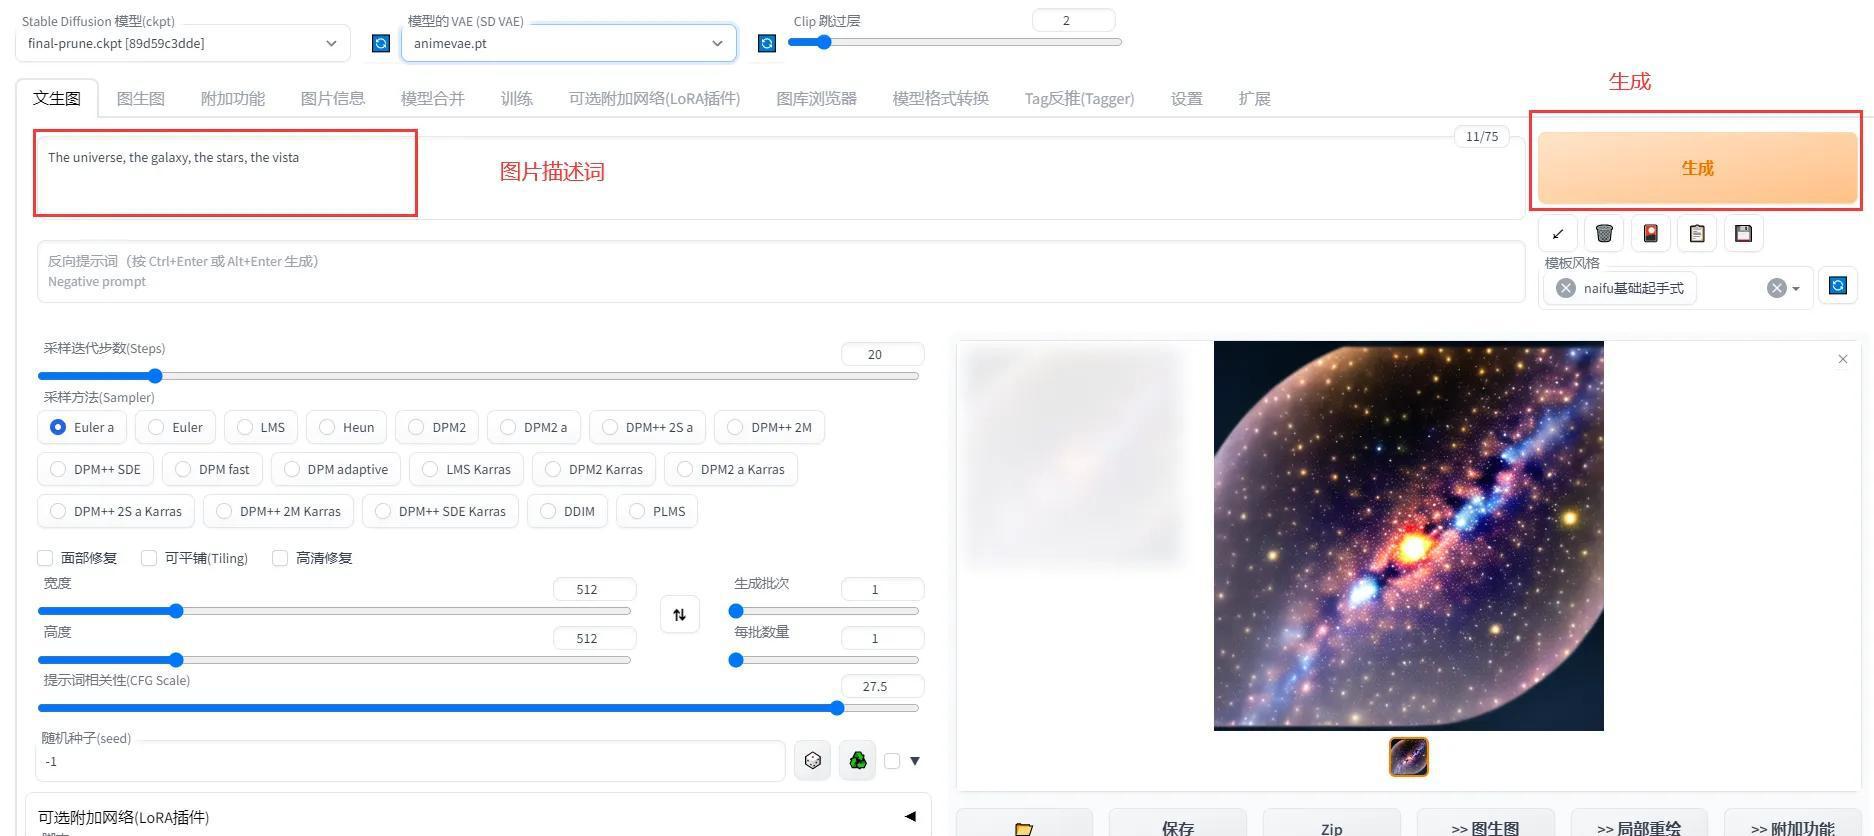Select the Euler sampler
1874x836 pixels.
(x=175, y=427)
